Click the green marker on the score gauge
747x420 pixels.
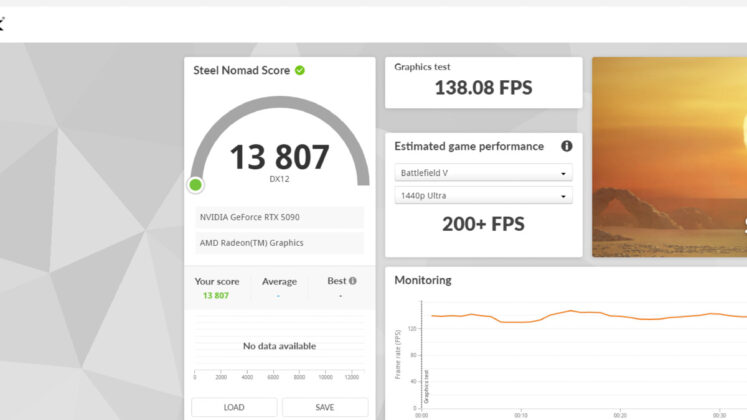[195, 185]
